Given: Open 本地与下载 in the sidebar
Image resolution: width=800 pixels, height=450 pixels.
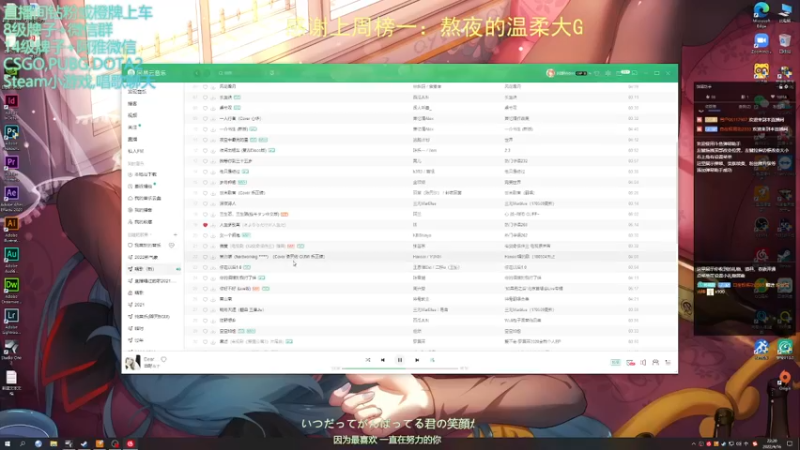Looking at the screenshot, I should [x=143, y=174].
